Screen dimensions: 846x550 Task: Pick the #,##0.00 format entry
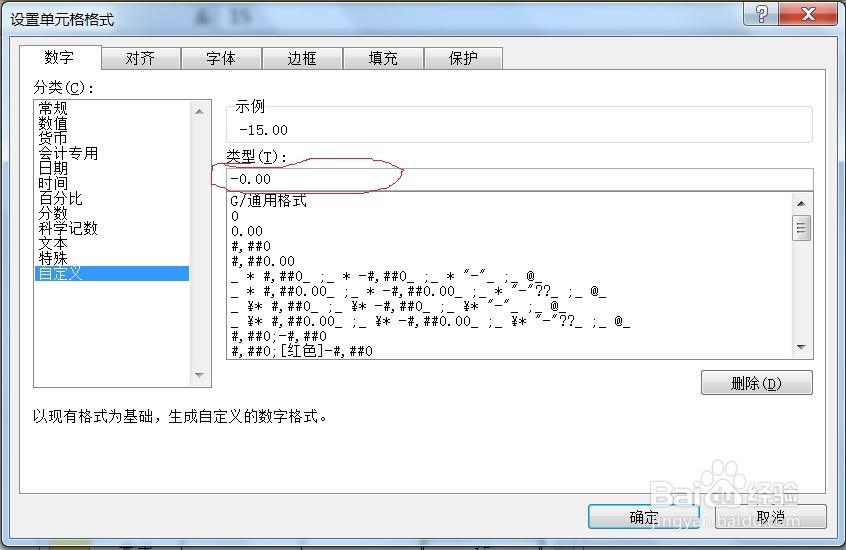coord(509,261)
